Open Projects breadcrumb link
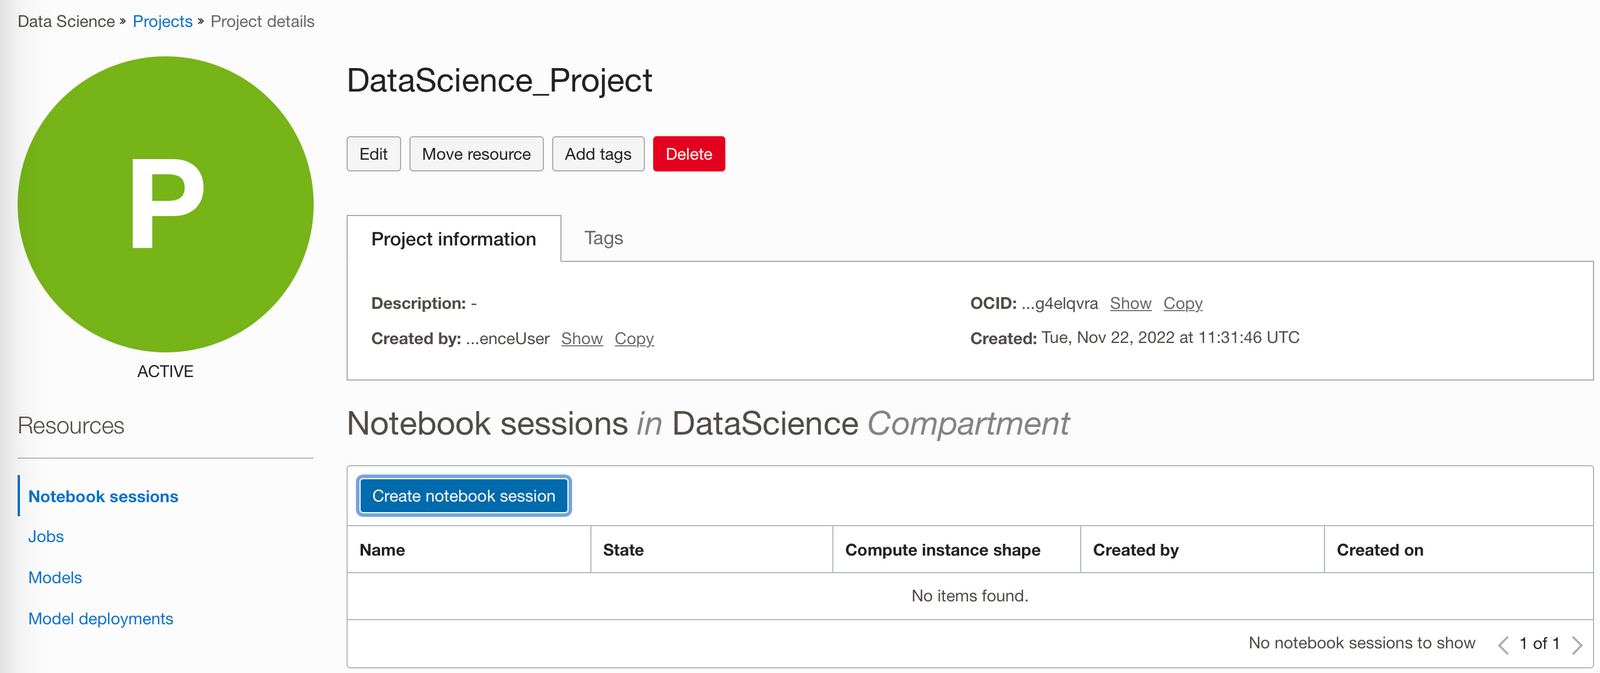The image size is (1600, 673). coord(162,21)
